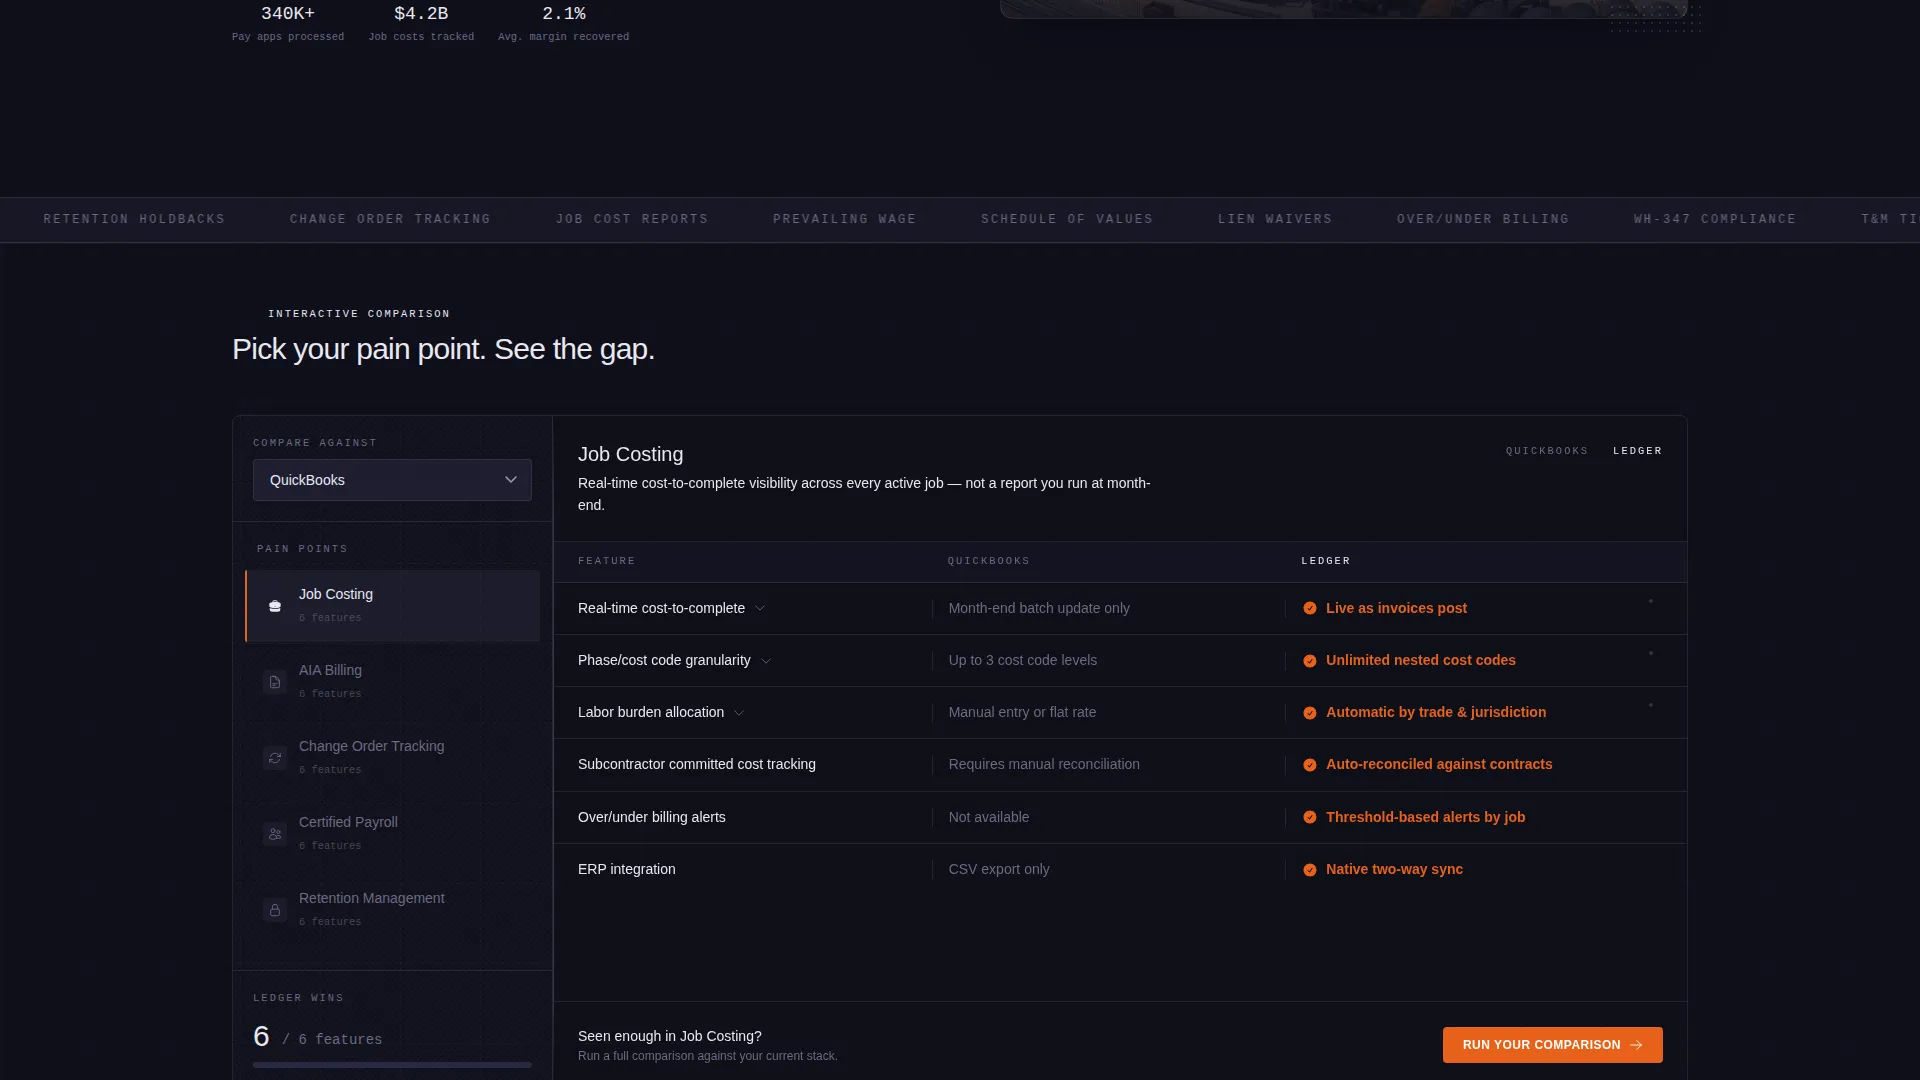Click Not available QuickBooks cell
1920x1080 pixels.
(x=989, y=817)
